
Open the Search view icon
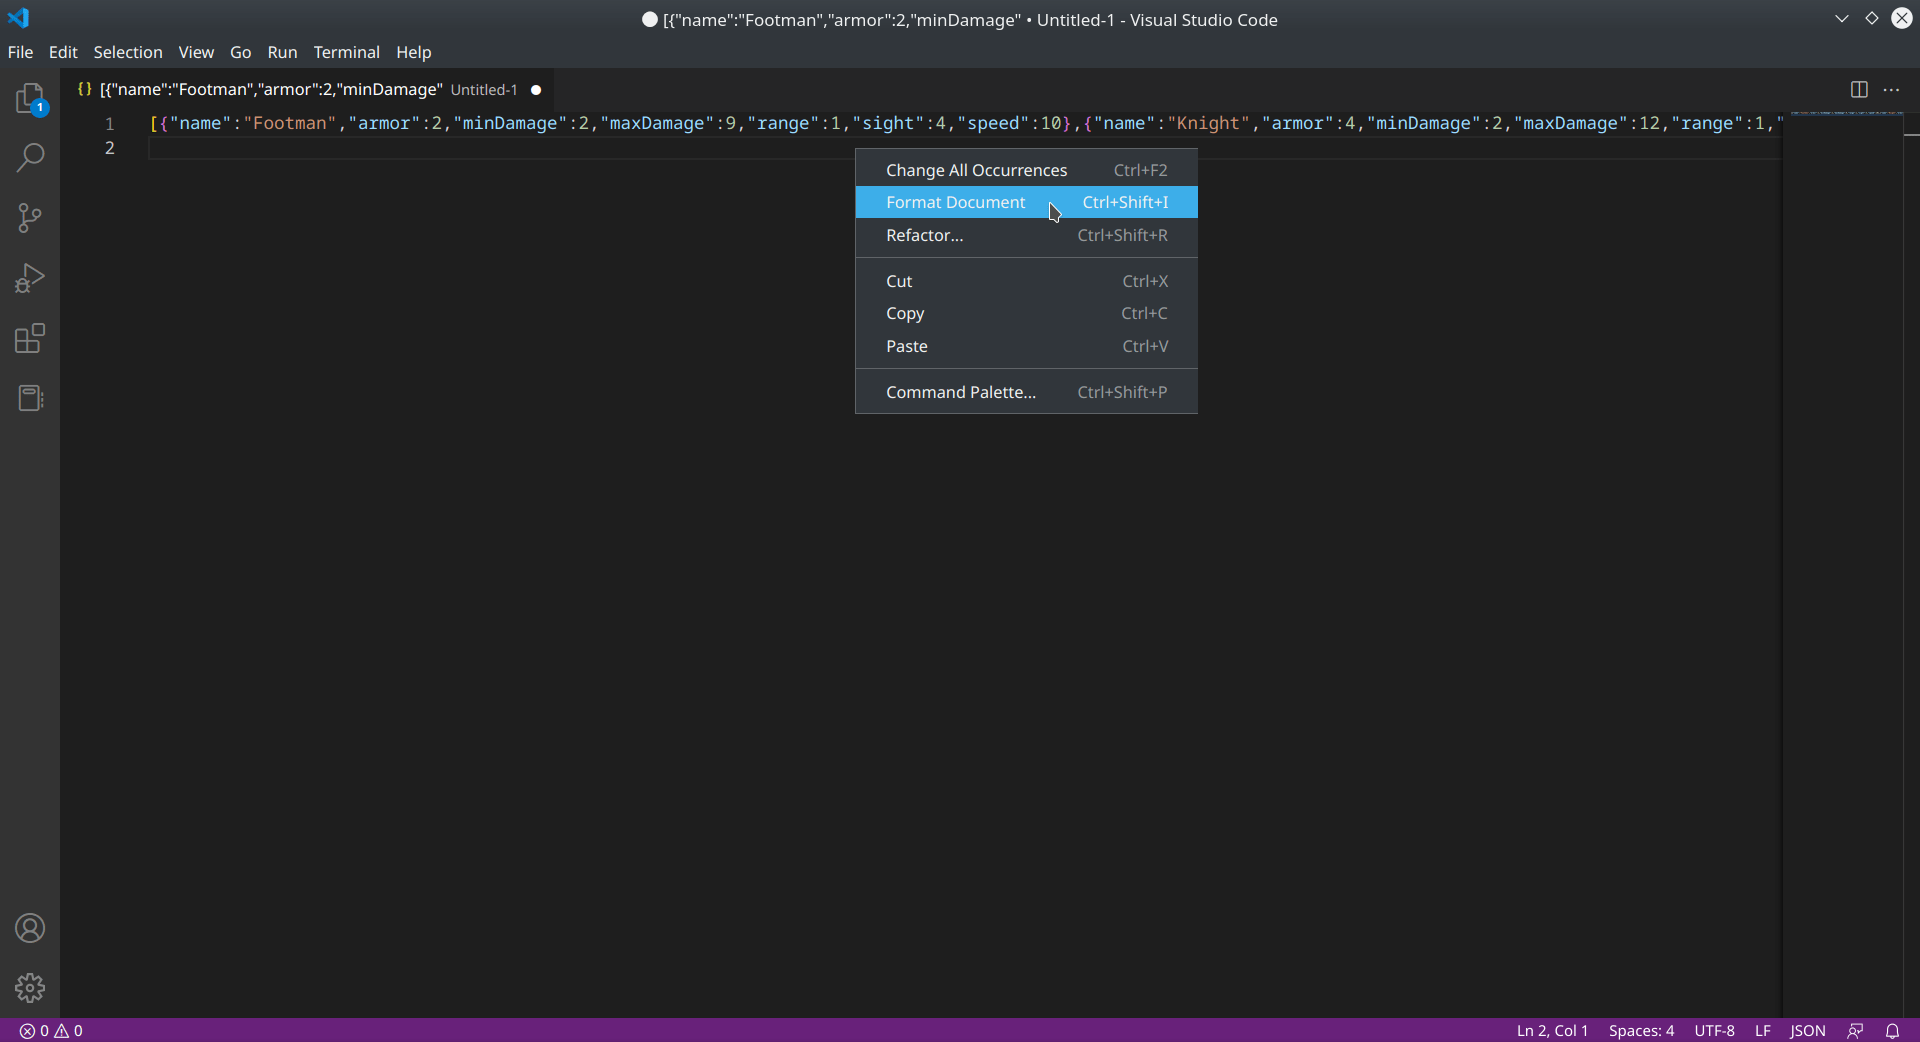[30, 158]
